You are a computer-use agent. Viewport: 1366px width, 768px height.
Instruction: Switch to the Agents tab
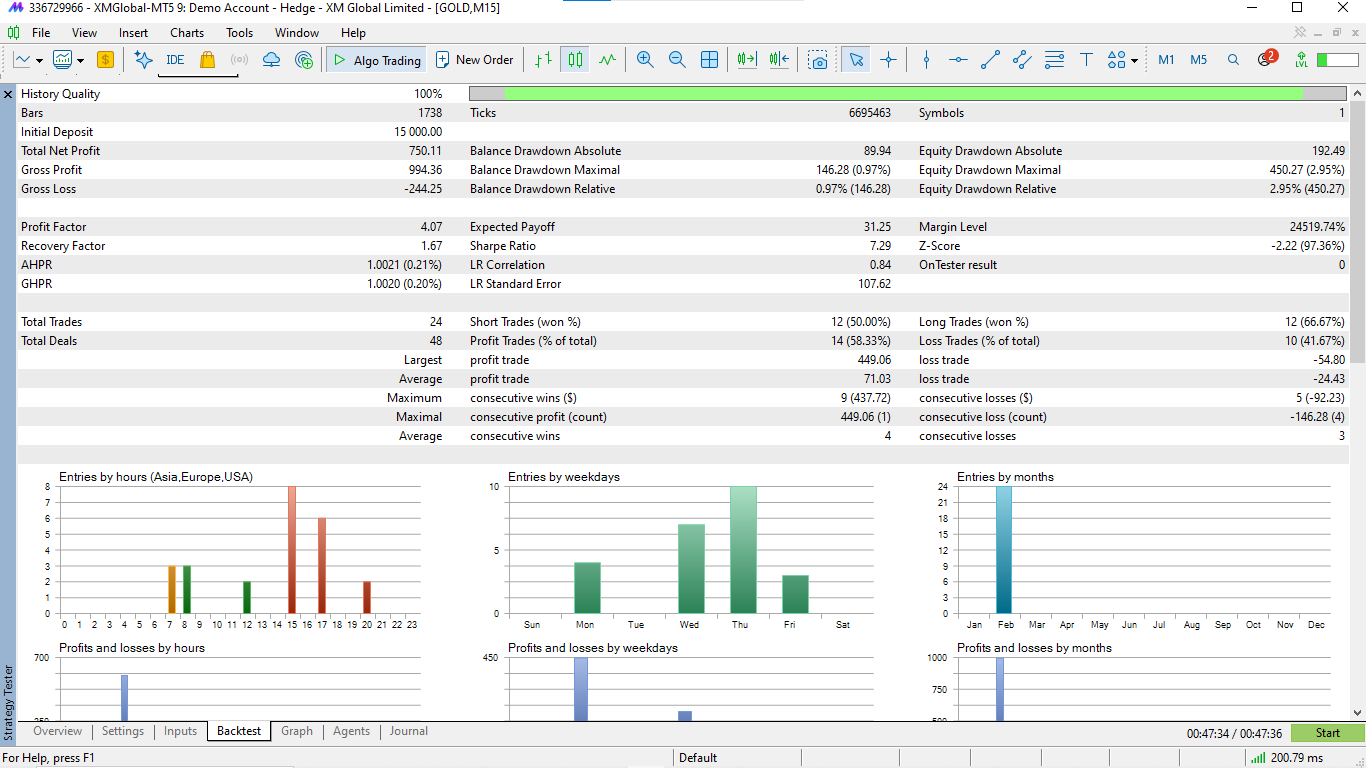[351, 731]
